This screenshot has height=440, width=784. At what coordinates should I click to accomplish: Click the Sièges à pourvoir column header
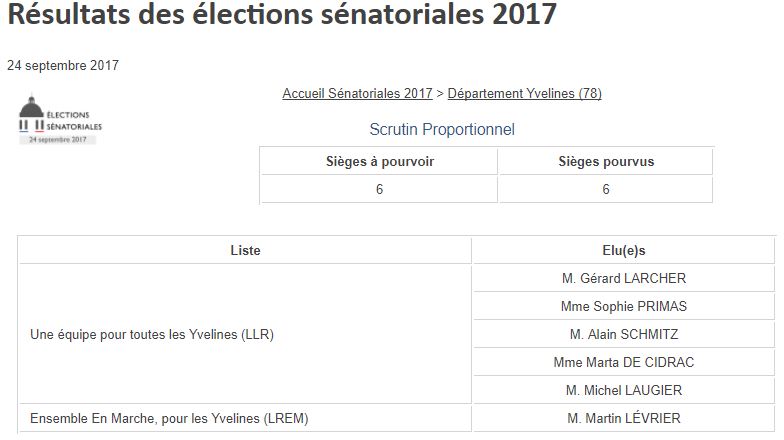click(x=380, y=161)
